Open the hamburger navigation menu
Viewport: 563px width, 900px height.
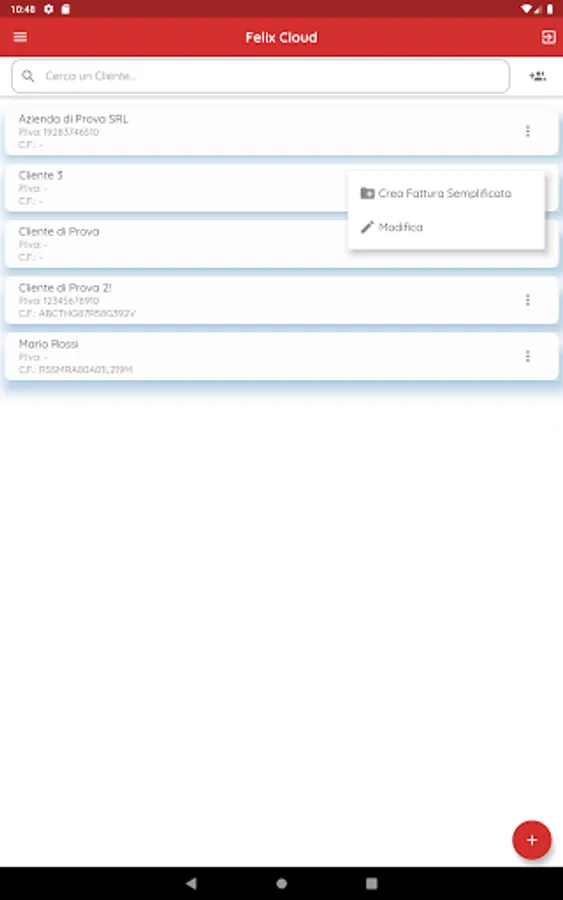click(x=20, y=37)
